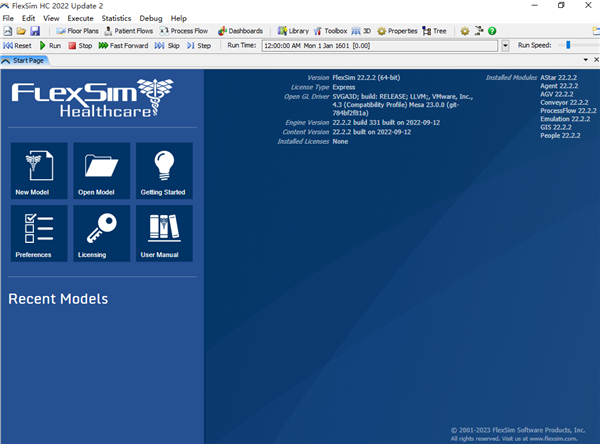Open the Toolbox panel
This screenshot has width=600, height=444.
coord(329,31)
